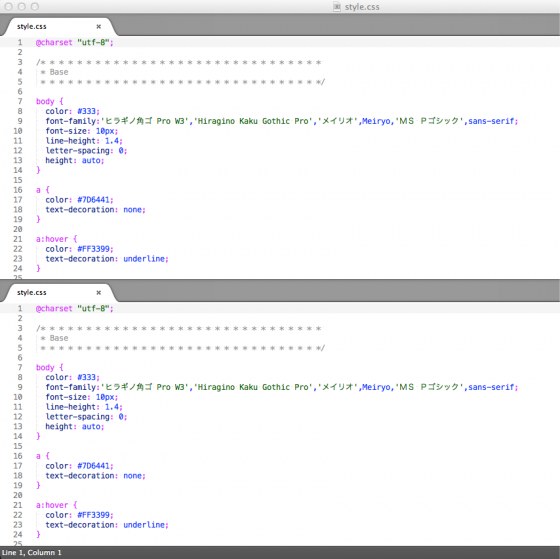Click 'font-family' property in lower pane
This screenshot has width=560, height=559.
pos(71,387)
